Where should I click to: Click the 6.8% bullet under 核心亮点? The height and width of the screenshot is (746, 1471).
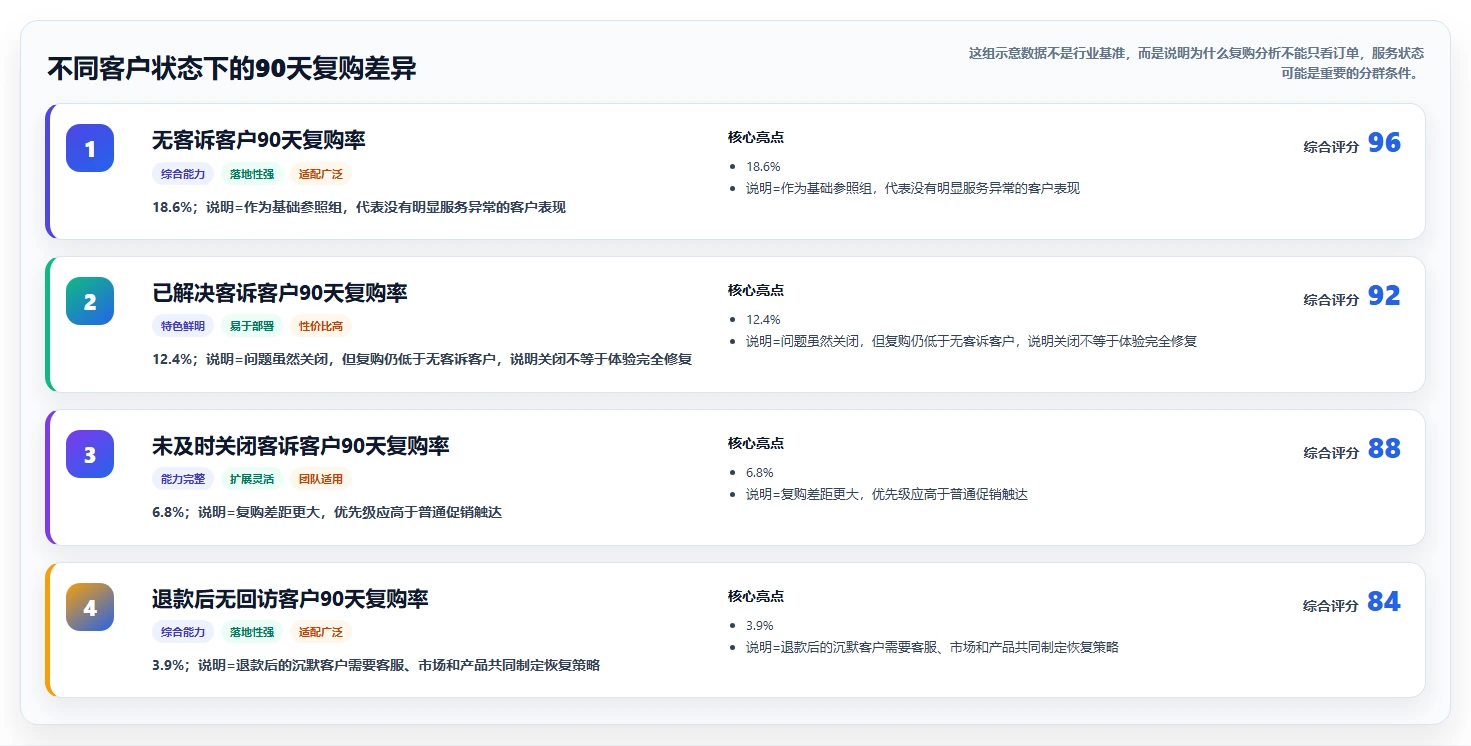pyautogui.click(x=760, y=473)
